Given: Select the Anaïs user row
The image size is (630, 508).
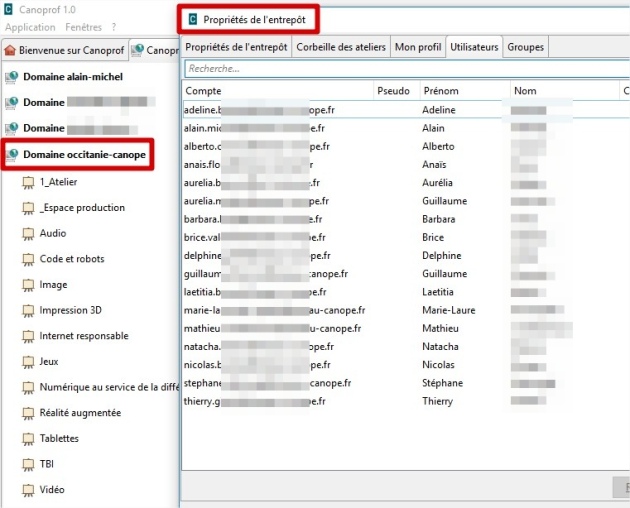Looking at the screenshot, I should 406,164.
